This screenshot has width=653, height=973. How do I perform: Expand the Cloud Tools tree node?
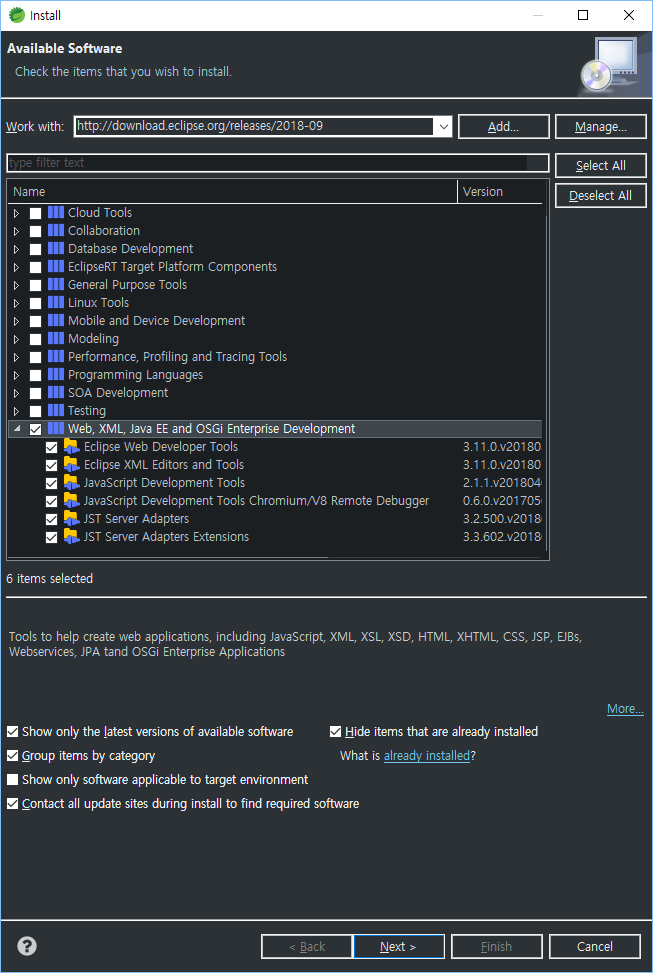[17, 213]
